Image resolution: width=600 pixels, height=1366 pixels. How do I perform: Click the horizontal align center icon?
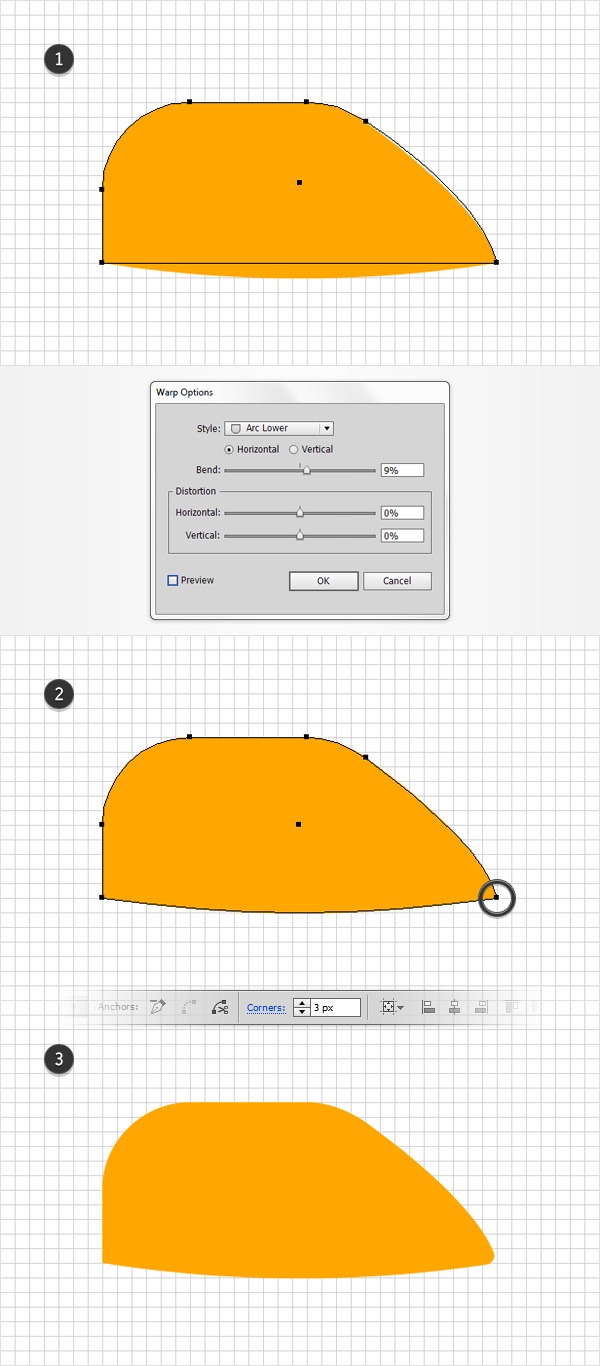[x=455, y=1007]
